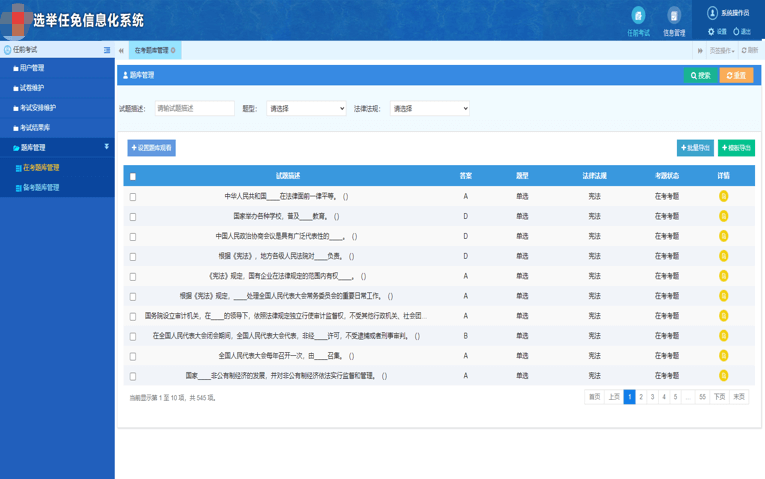Click the 考题状态 column header
The image size is (765, 479).
tap(667, 176)
